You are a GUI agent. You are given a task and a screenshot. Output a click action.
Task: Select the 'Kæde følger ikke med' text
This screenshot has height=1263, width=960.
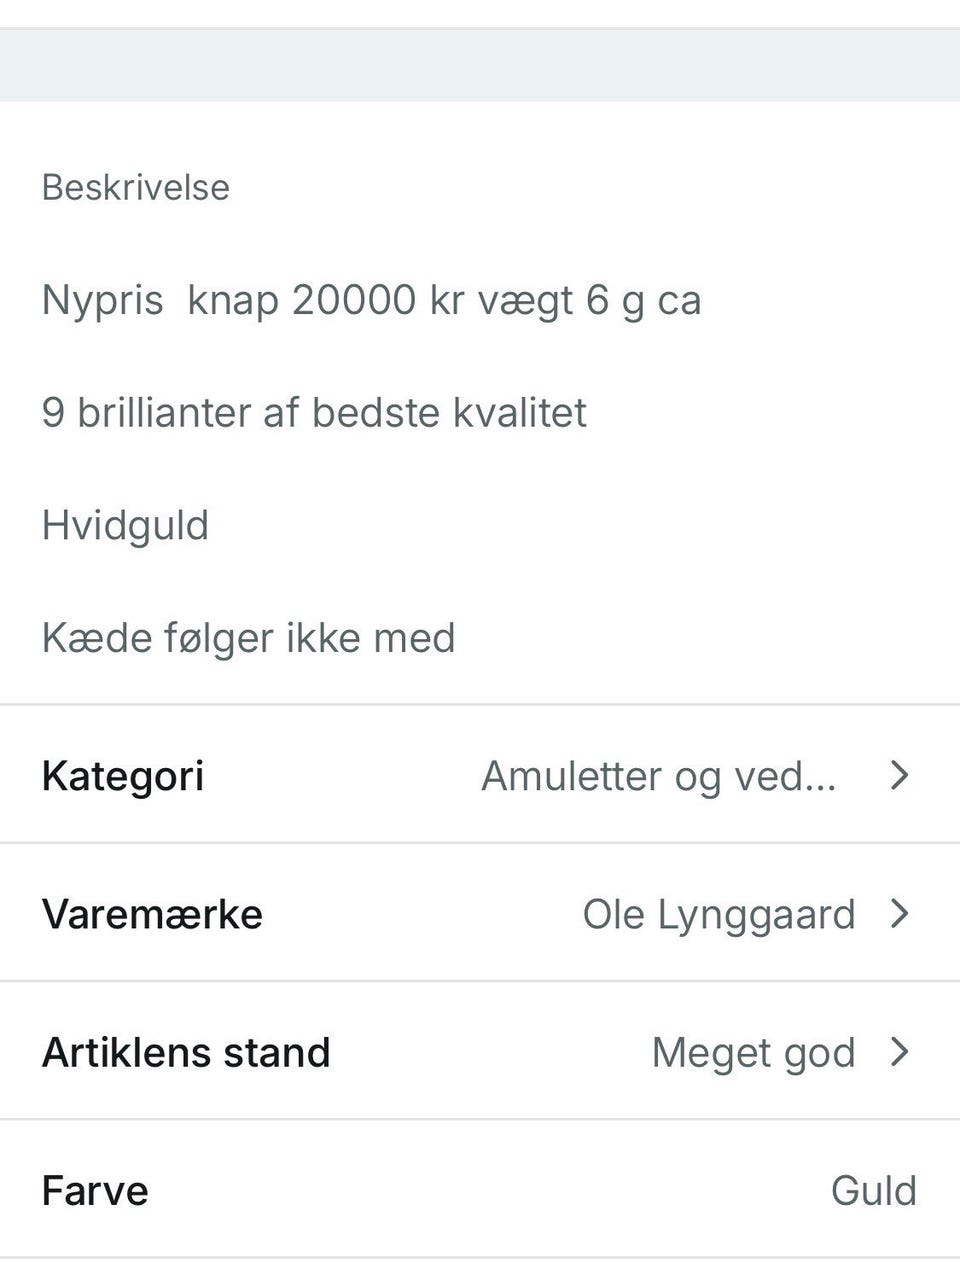(248, 638)
